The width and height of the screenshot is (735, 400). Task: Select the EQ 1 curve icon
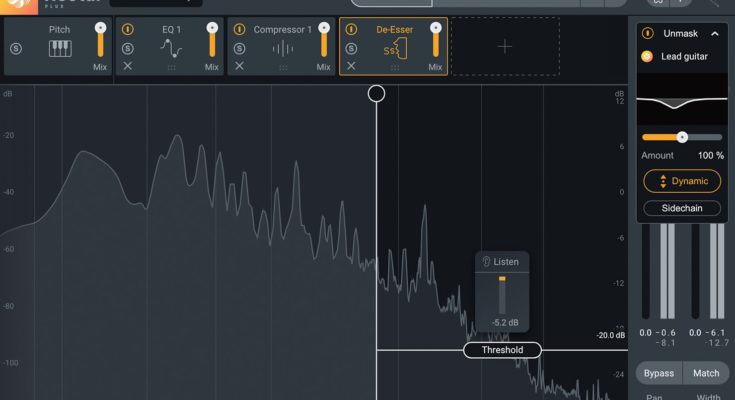(x=171, y=48)
